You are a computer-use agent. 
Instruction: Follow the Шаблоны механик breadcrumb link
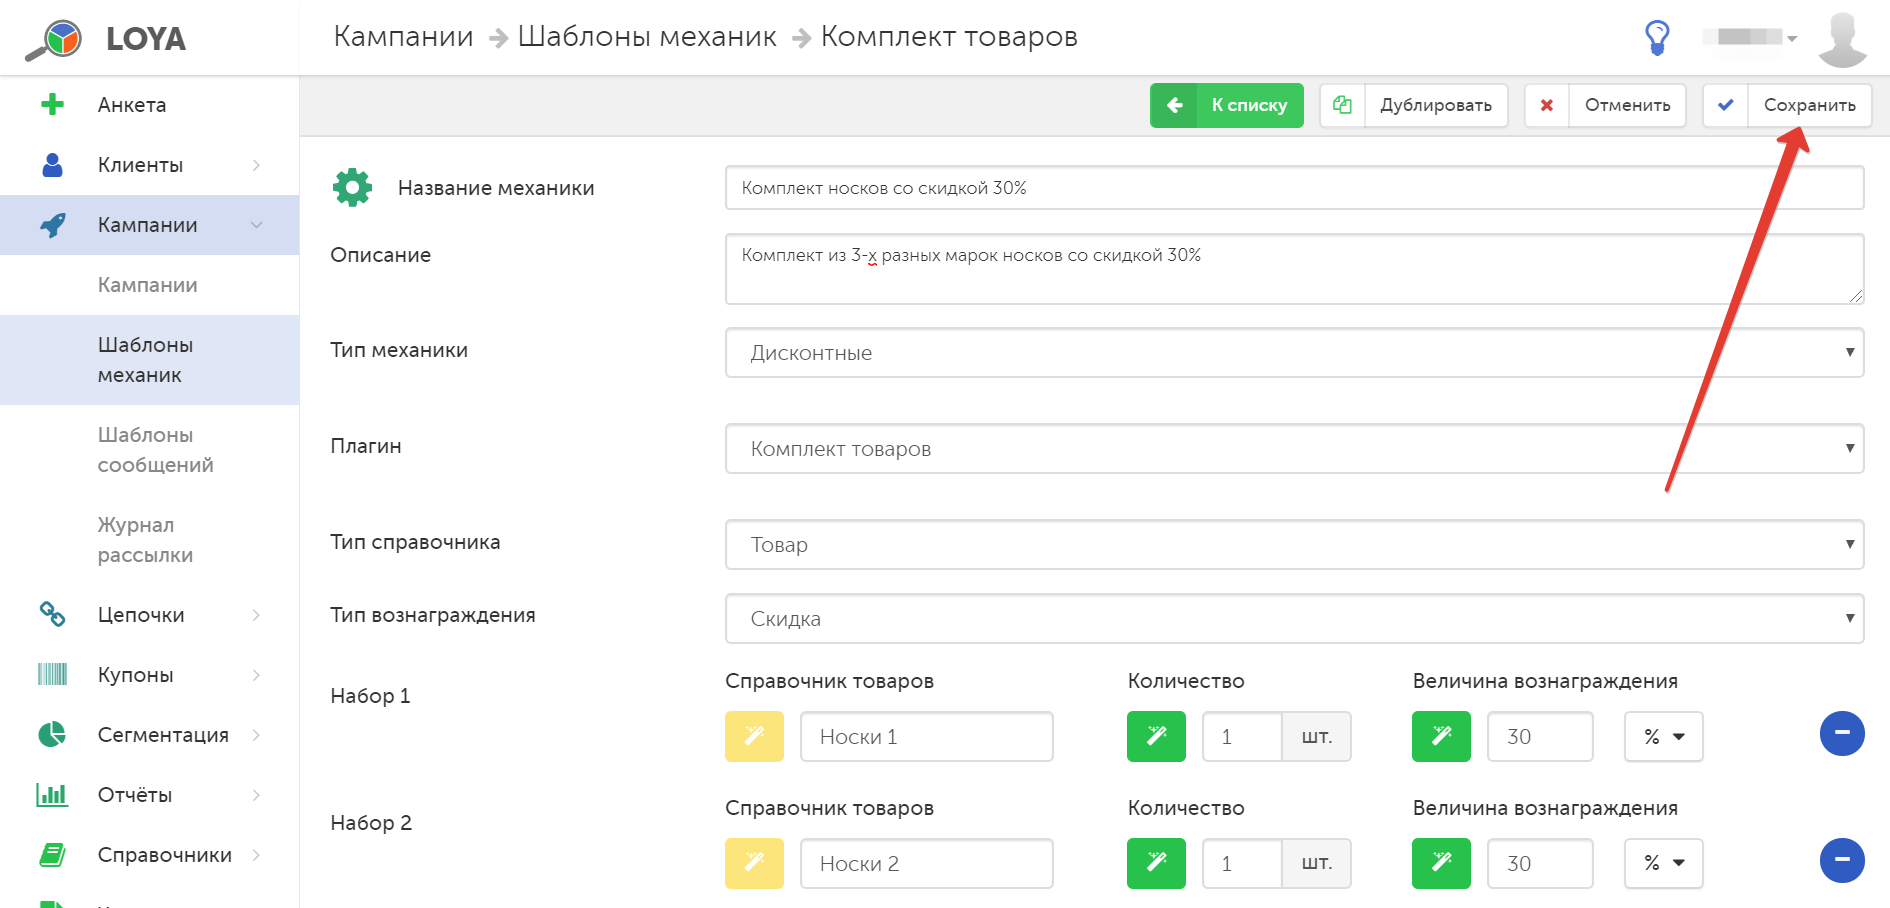coord(647,37)
